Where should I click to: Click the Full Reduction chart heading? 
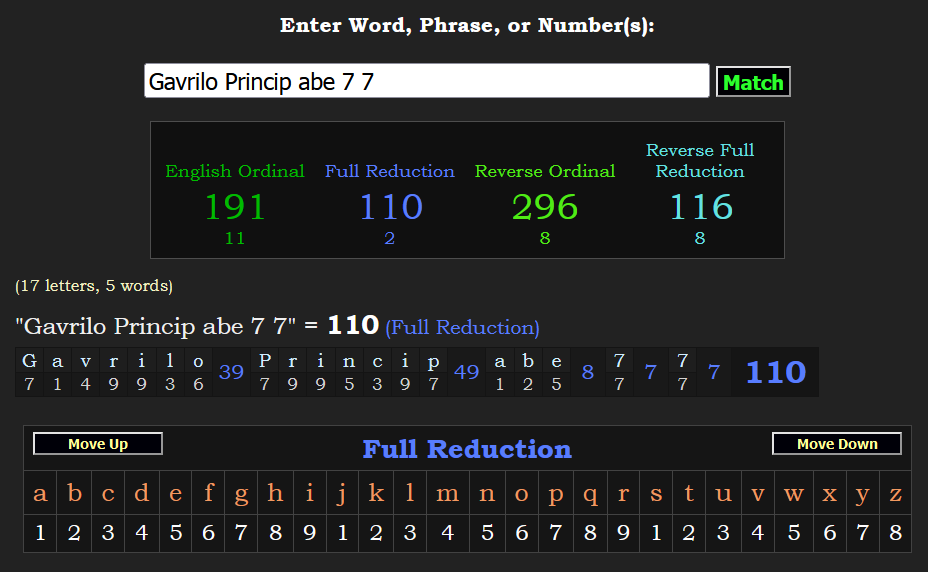coord(467,449)
